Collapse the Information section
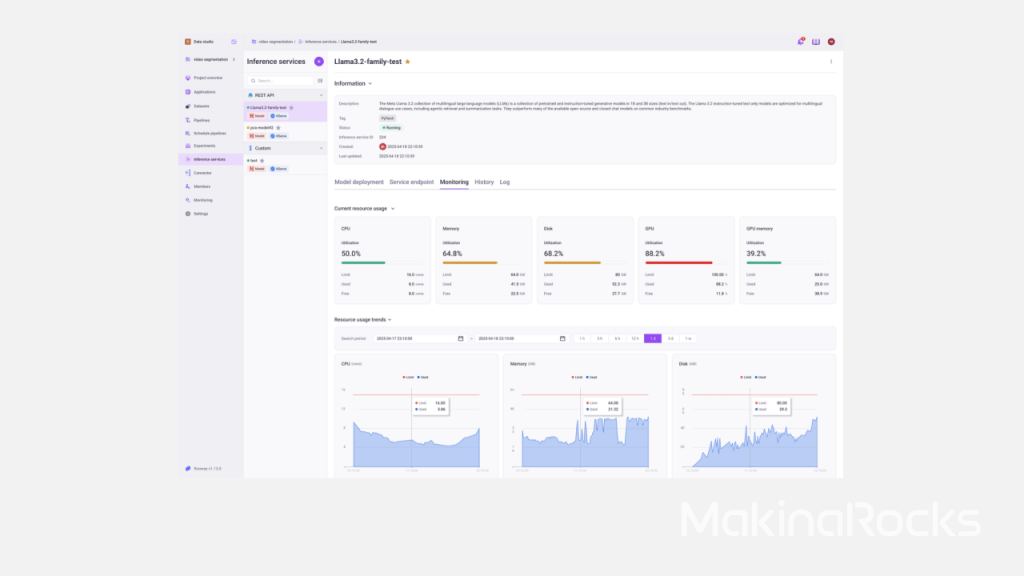Viewport: 1024px width, 576px height. click(370, 84)
